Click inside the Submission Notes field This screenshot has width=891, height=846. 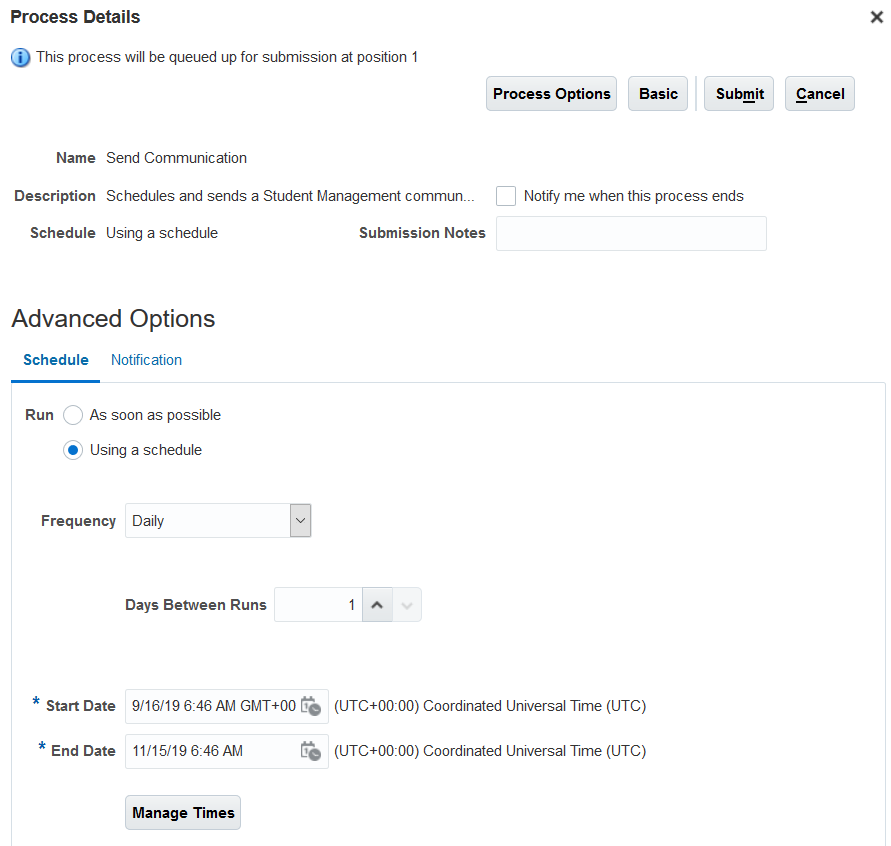point(630,233)
